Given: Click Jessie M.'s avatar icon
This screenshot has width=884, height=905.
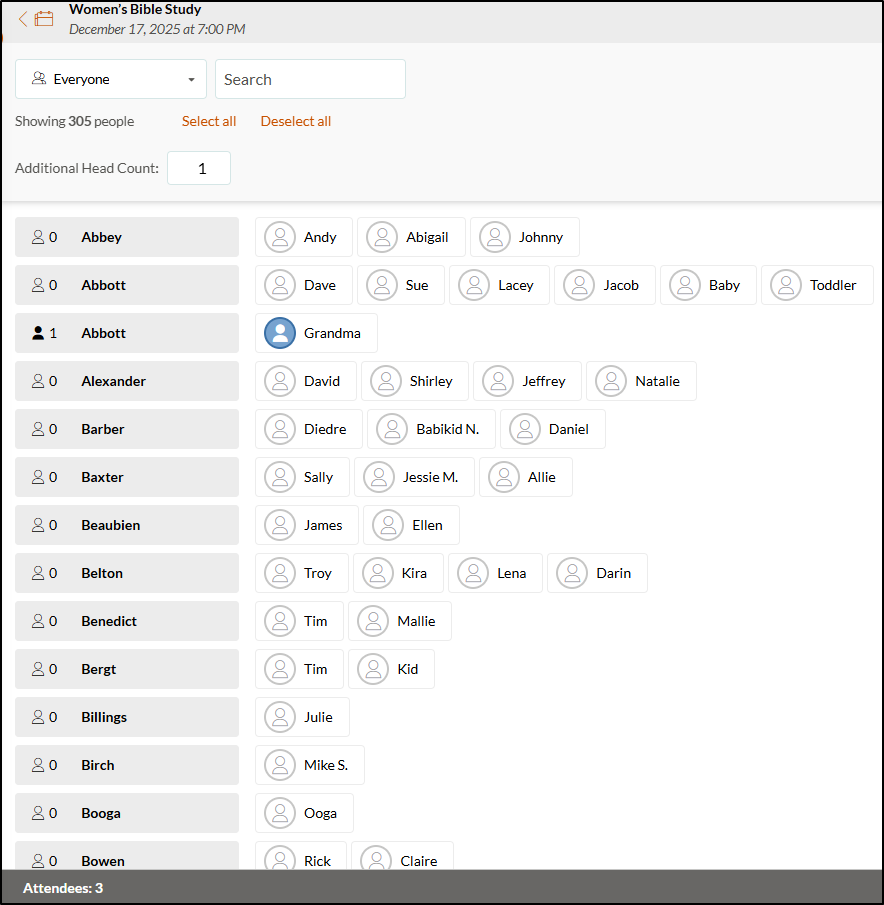Looking at the screenshot, I should (x=379, y=477).
